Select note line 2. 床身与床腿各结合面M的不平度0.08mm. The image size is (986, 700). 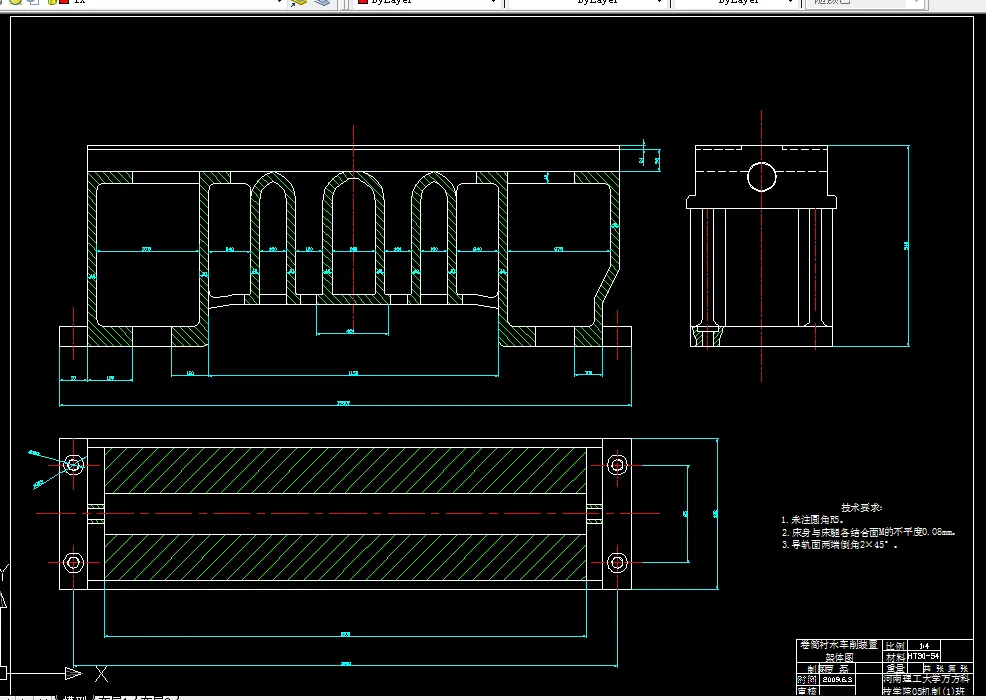(x=868, y=532)
